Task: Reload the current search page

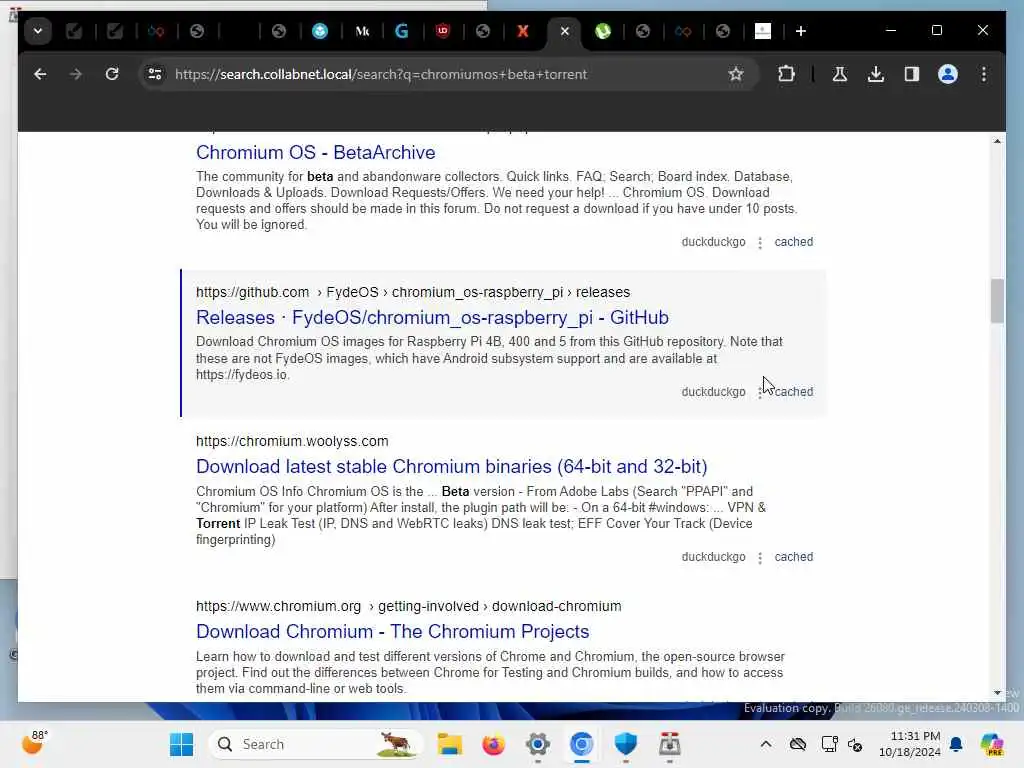Action: coord(112,74)
